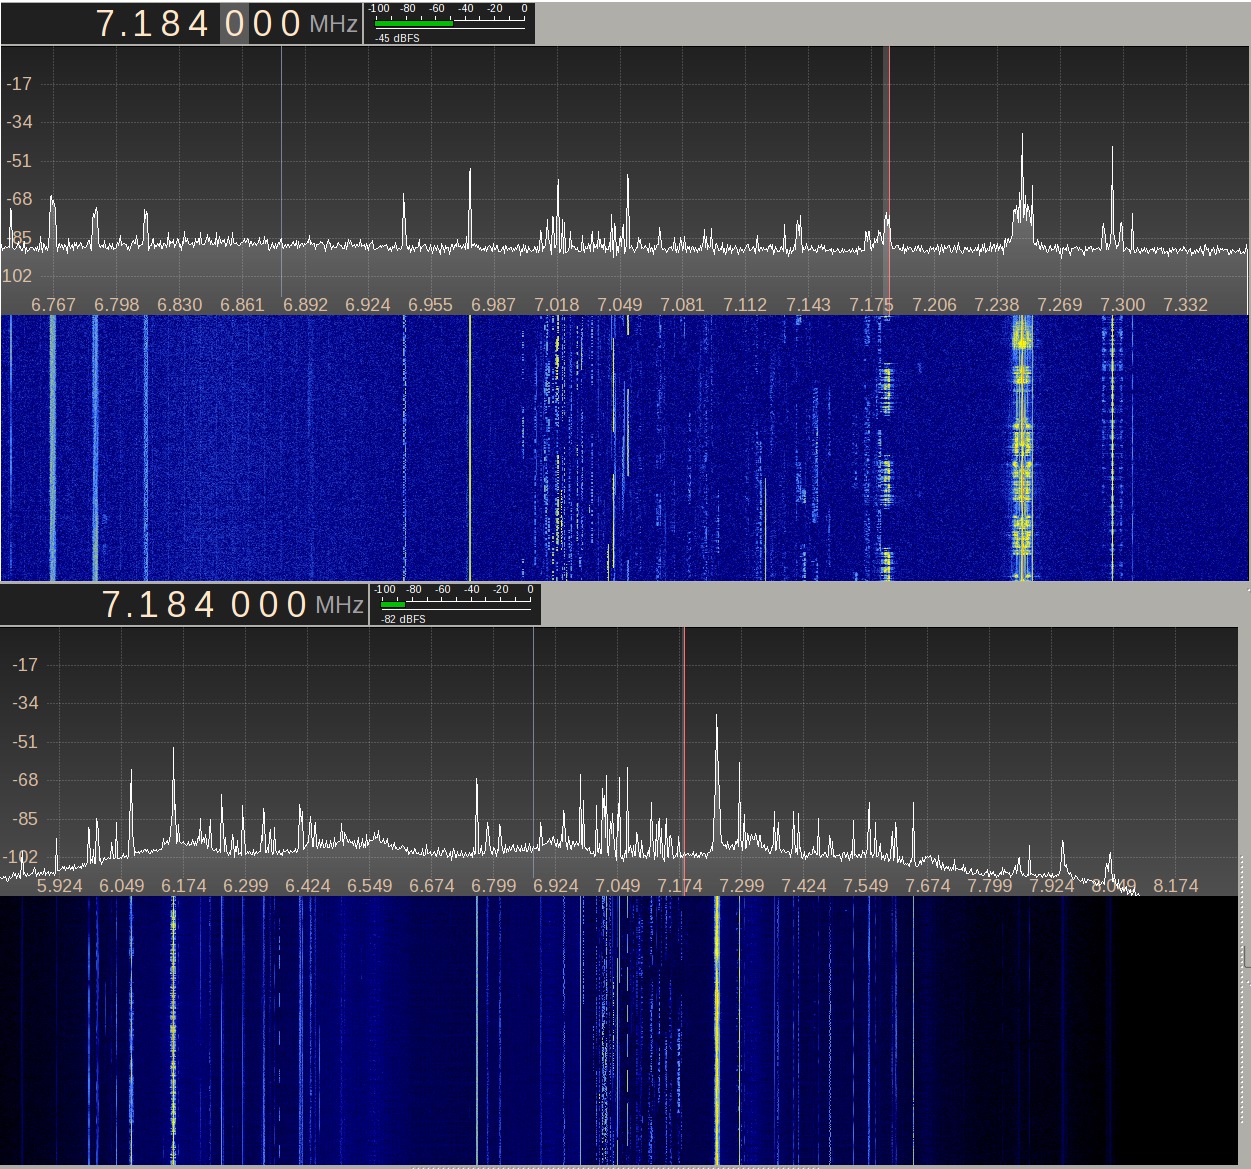Click the yellow trace in the lower waterfall display
The image size is (1251, 1169).
tap(719, 1030)
